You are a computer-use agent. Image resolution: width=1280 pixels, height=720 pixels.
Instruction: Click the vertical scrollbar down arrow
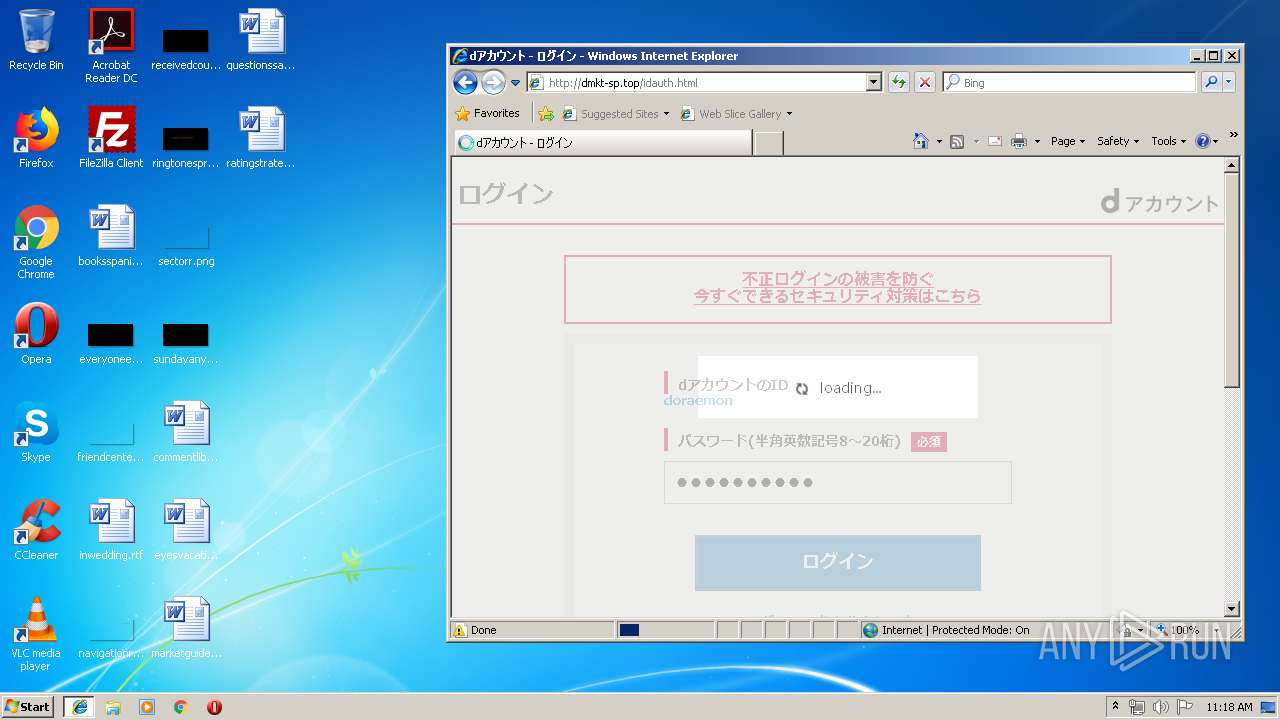point(1232,609)
